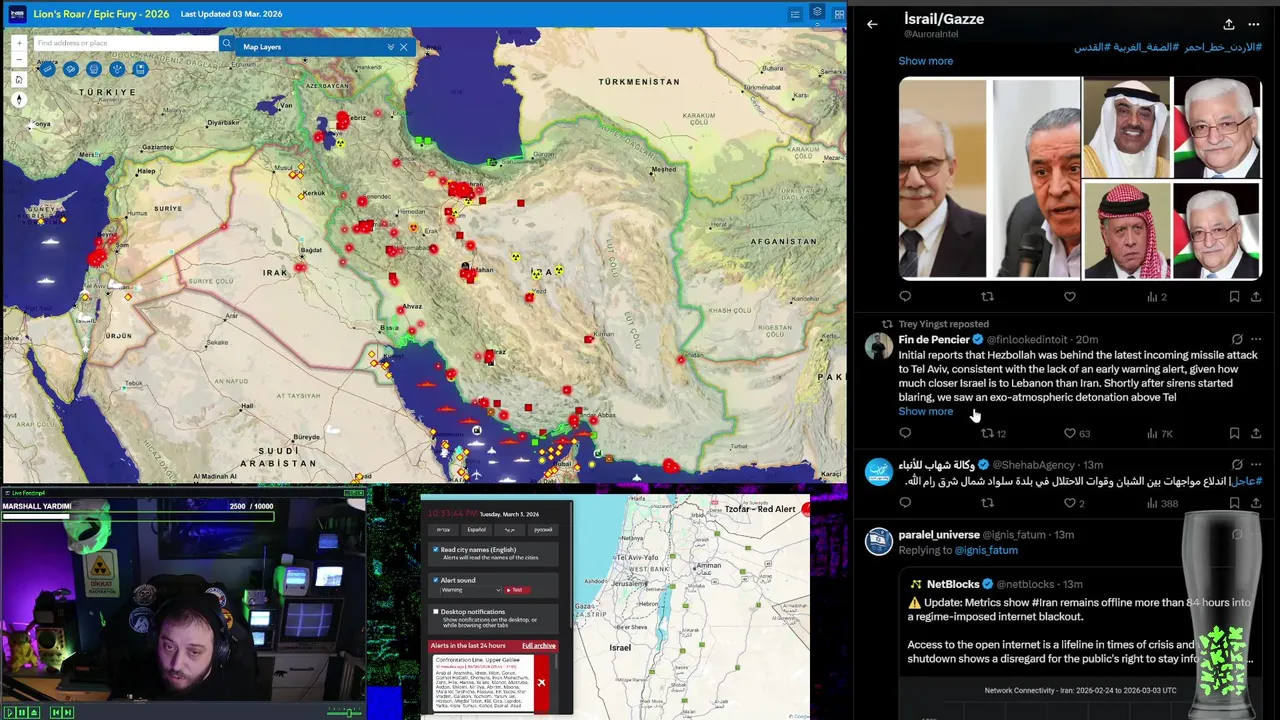The height and width of the screenshot is (720, 1280).
Task: Open the bearded man with glasses photo
Action: click(x=943, y=178)
